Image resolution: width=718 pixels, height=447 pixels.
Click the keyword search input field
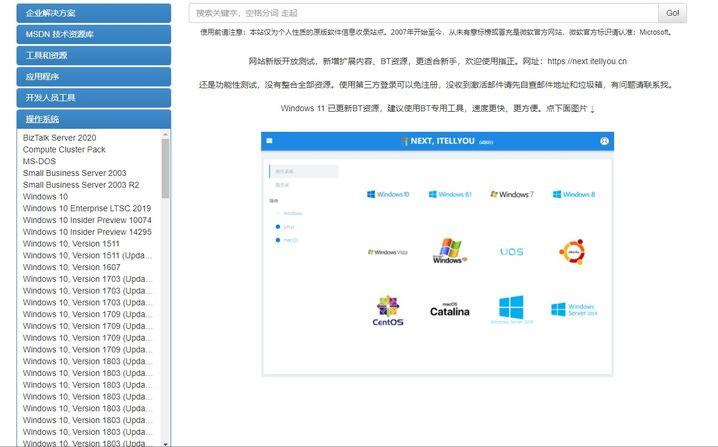coord(424,13)
